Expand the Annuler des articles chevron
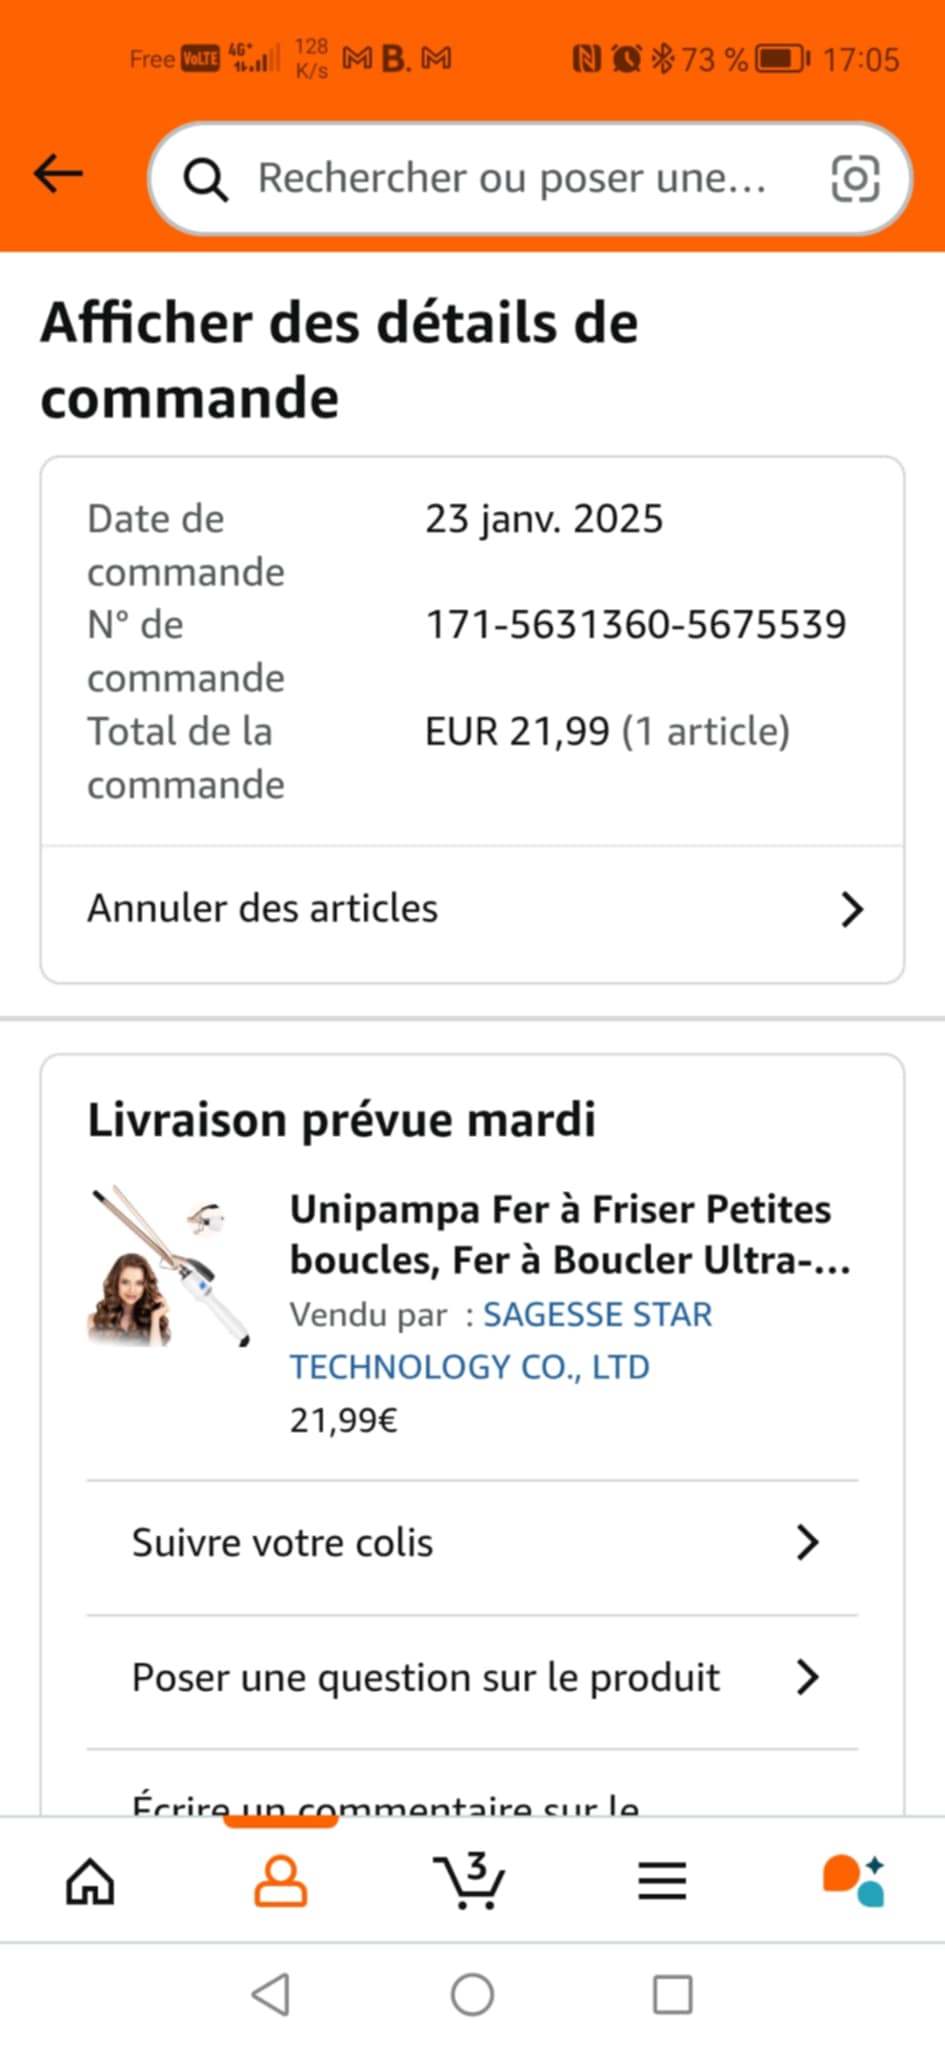 [852, 909]
